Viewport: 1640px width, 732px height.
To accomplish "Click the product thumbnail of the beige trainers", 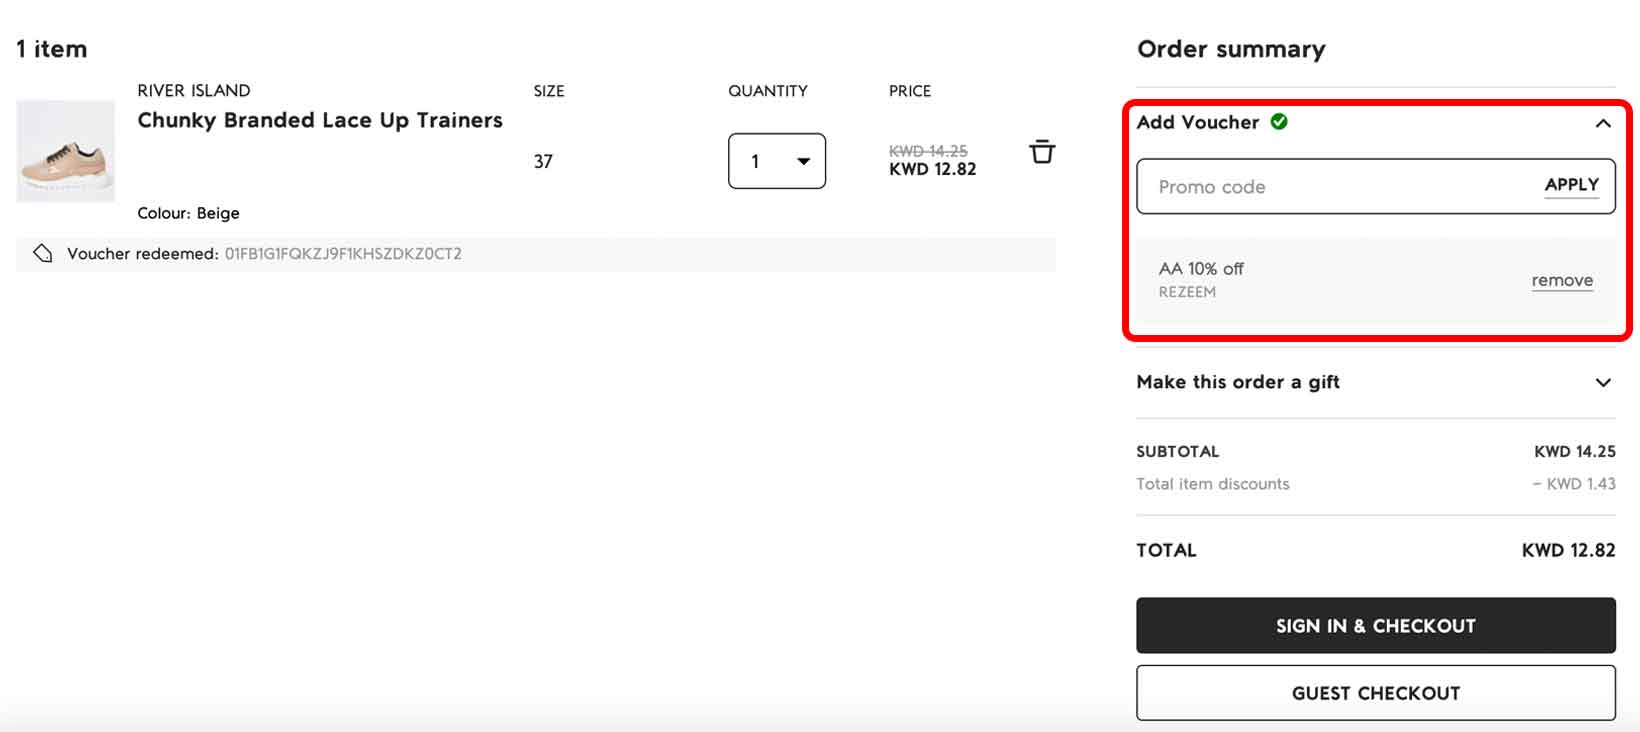I will (x=65, y=151).
